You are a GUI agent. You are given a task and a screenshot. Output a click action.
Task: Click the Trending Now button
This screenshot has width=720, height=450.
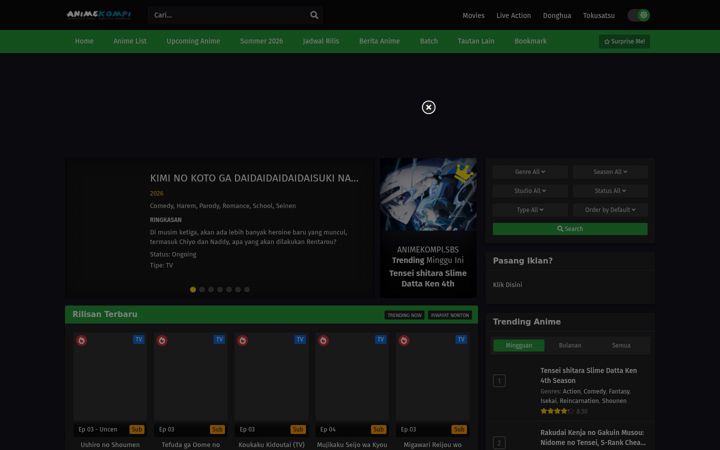[x=404, y=315]
